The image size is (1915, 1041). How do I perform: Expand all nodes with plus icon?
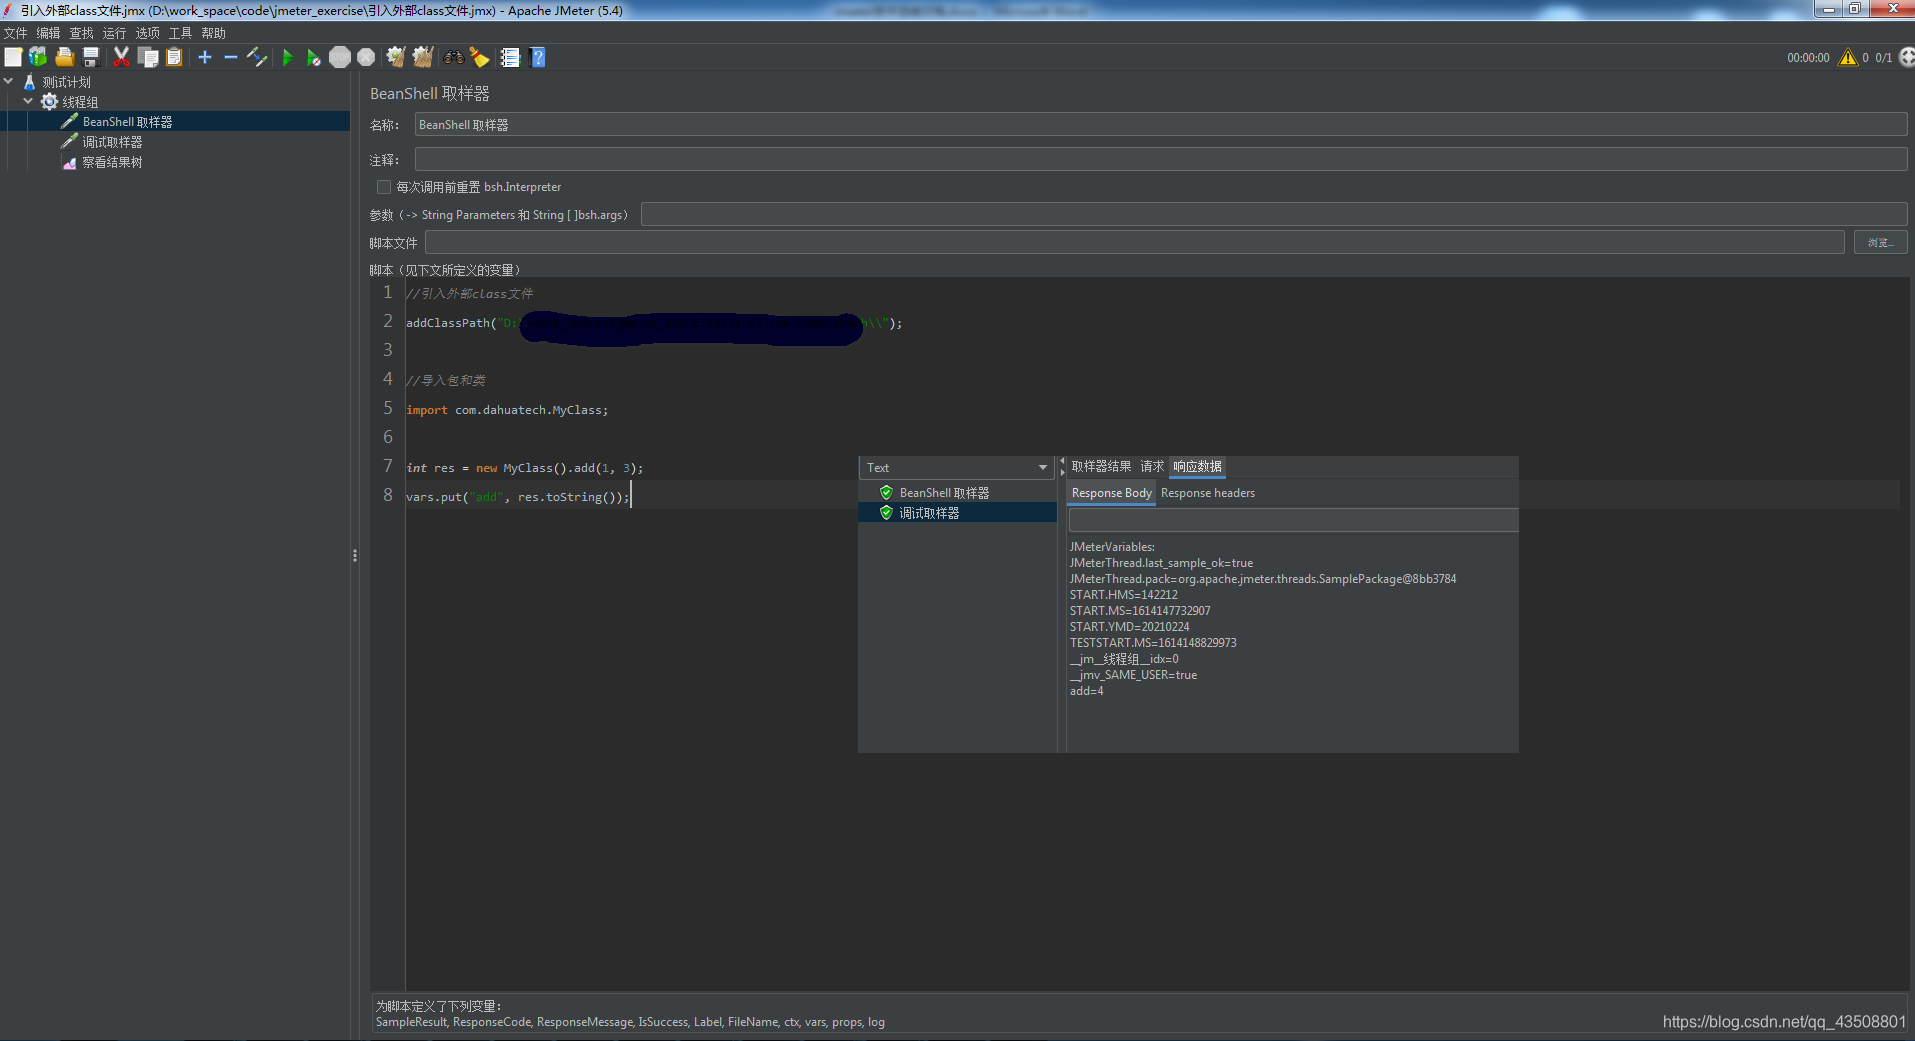205,57
